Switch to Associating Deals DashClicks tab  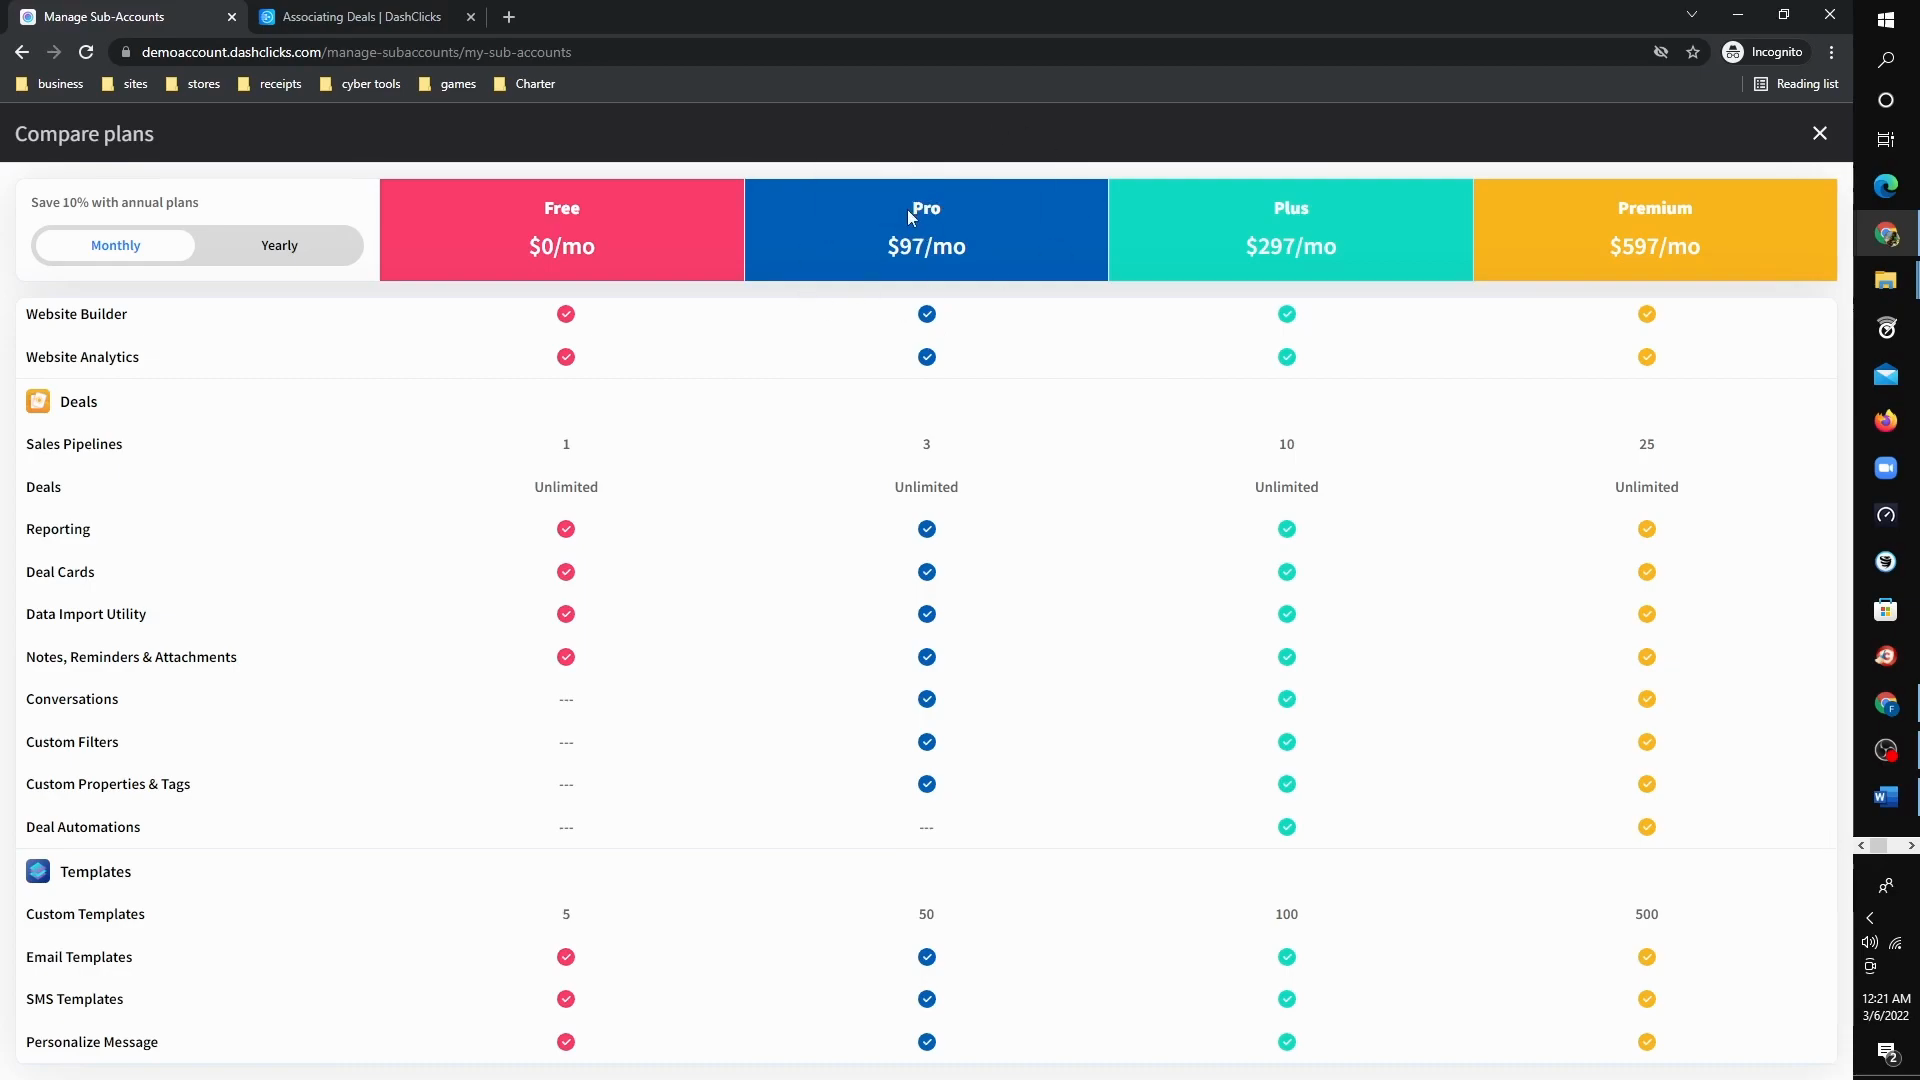(x=362, y=17)
